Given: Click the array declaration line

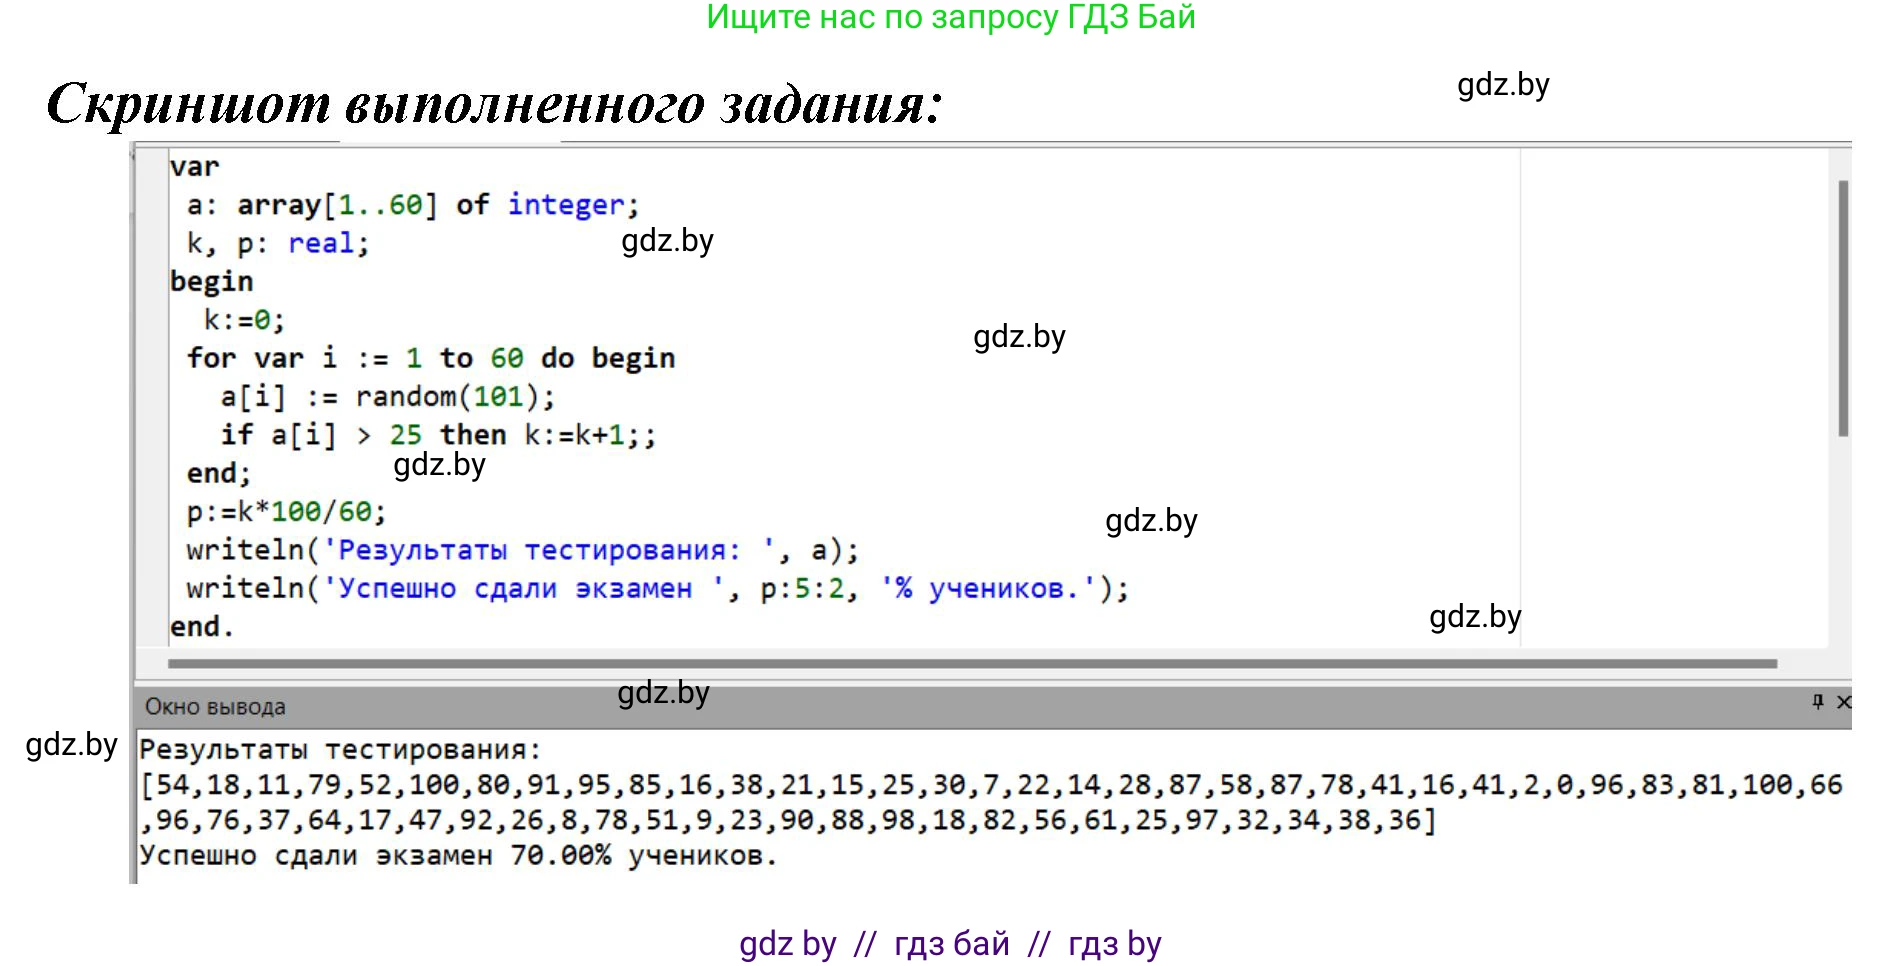Looking at the screenshot, I should pyautogui.click(x=412, y=205).
